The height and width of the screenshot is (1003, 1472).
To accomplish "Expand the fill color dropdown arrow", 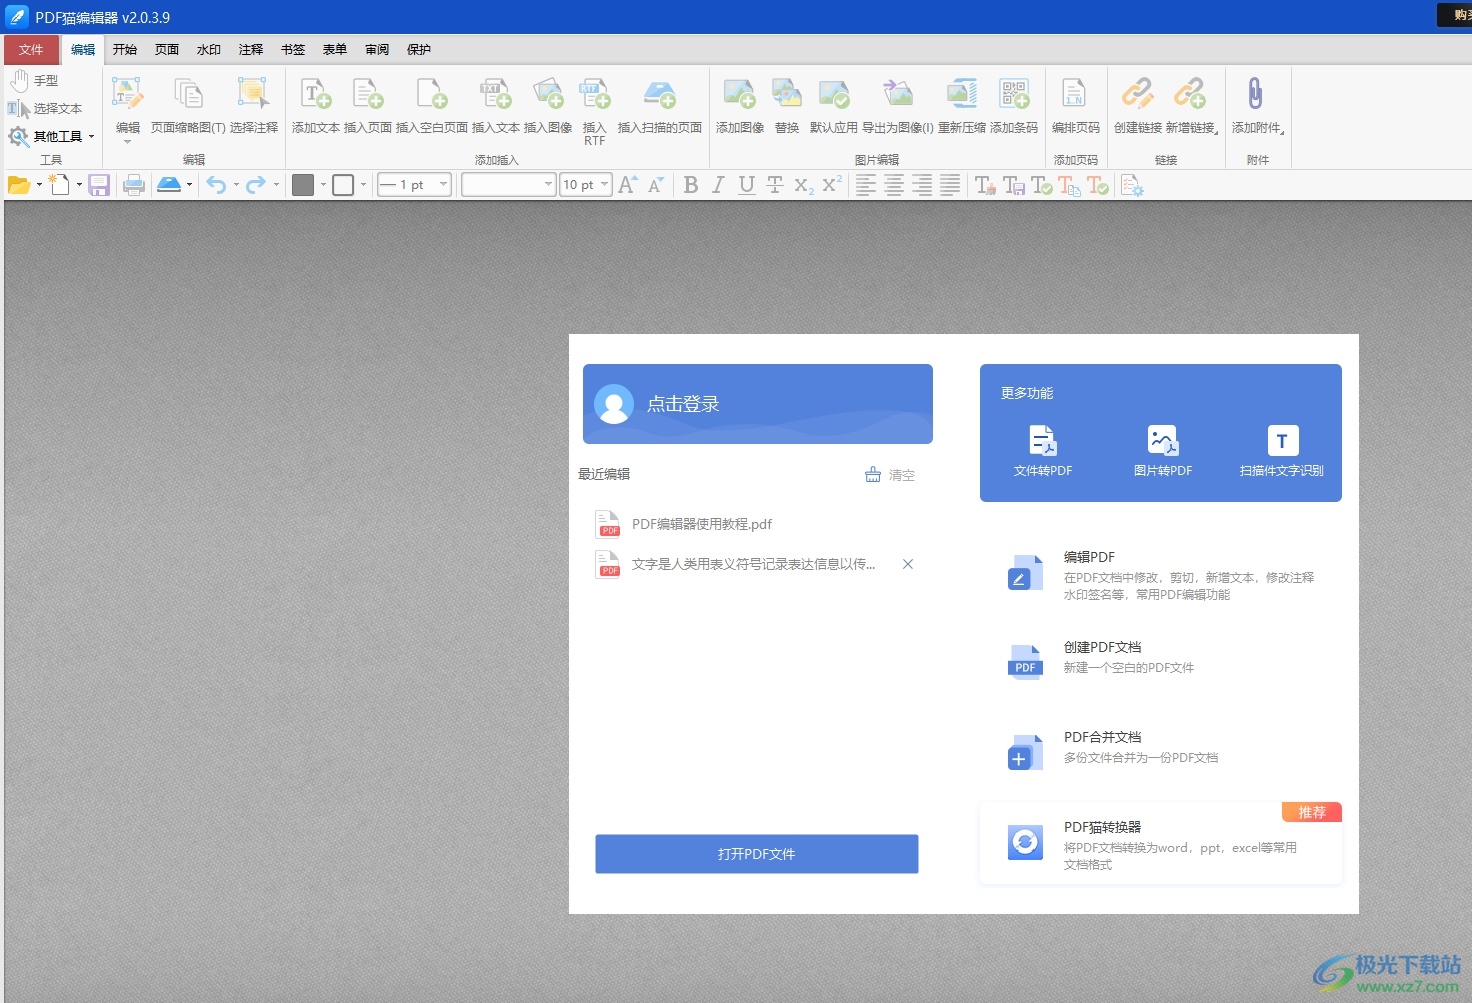I will pyautogui.click(x=323, y=185).
